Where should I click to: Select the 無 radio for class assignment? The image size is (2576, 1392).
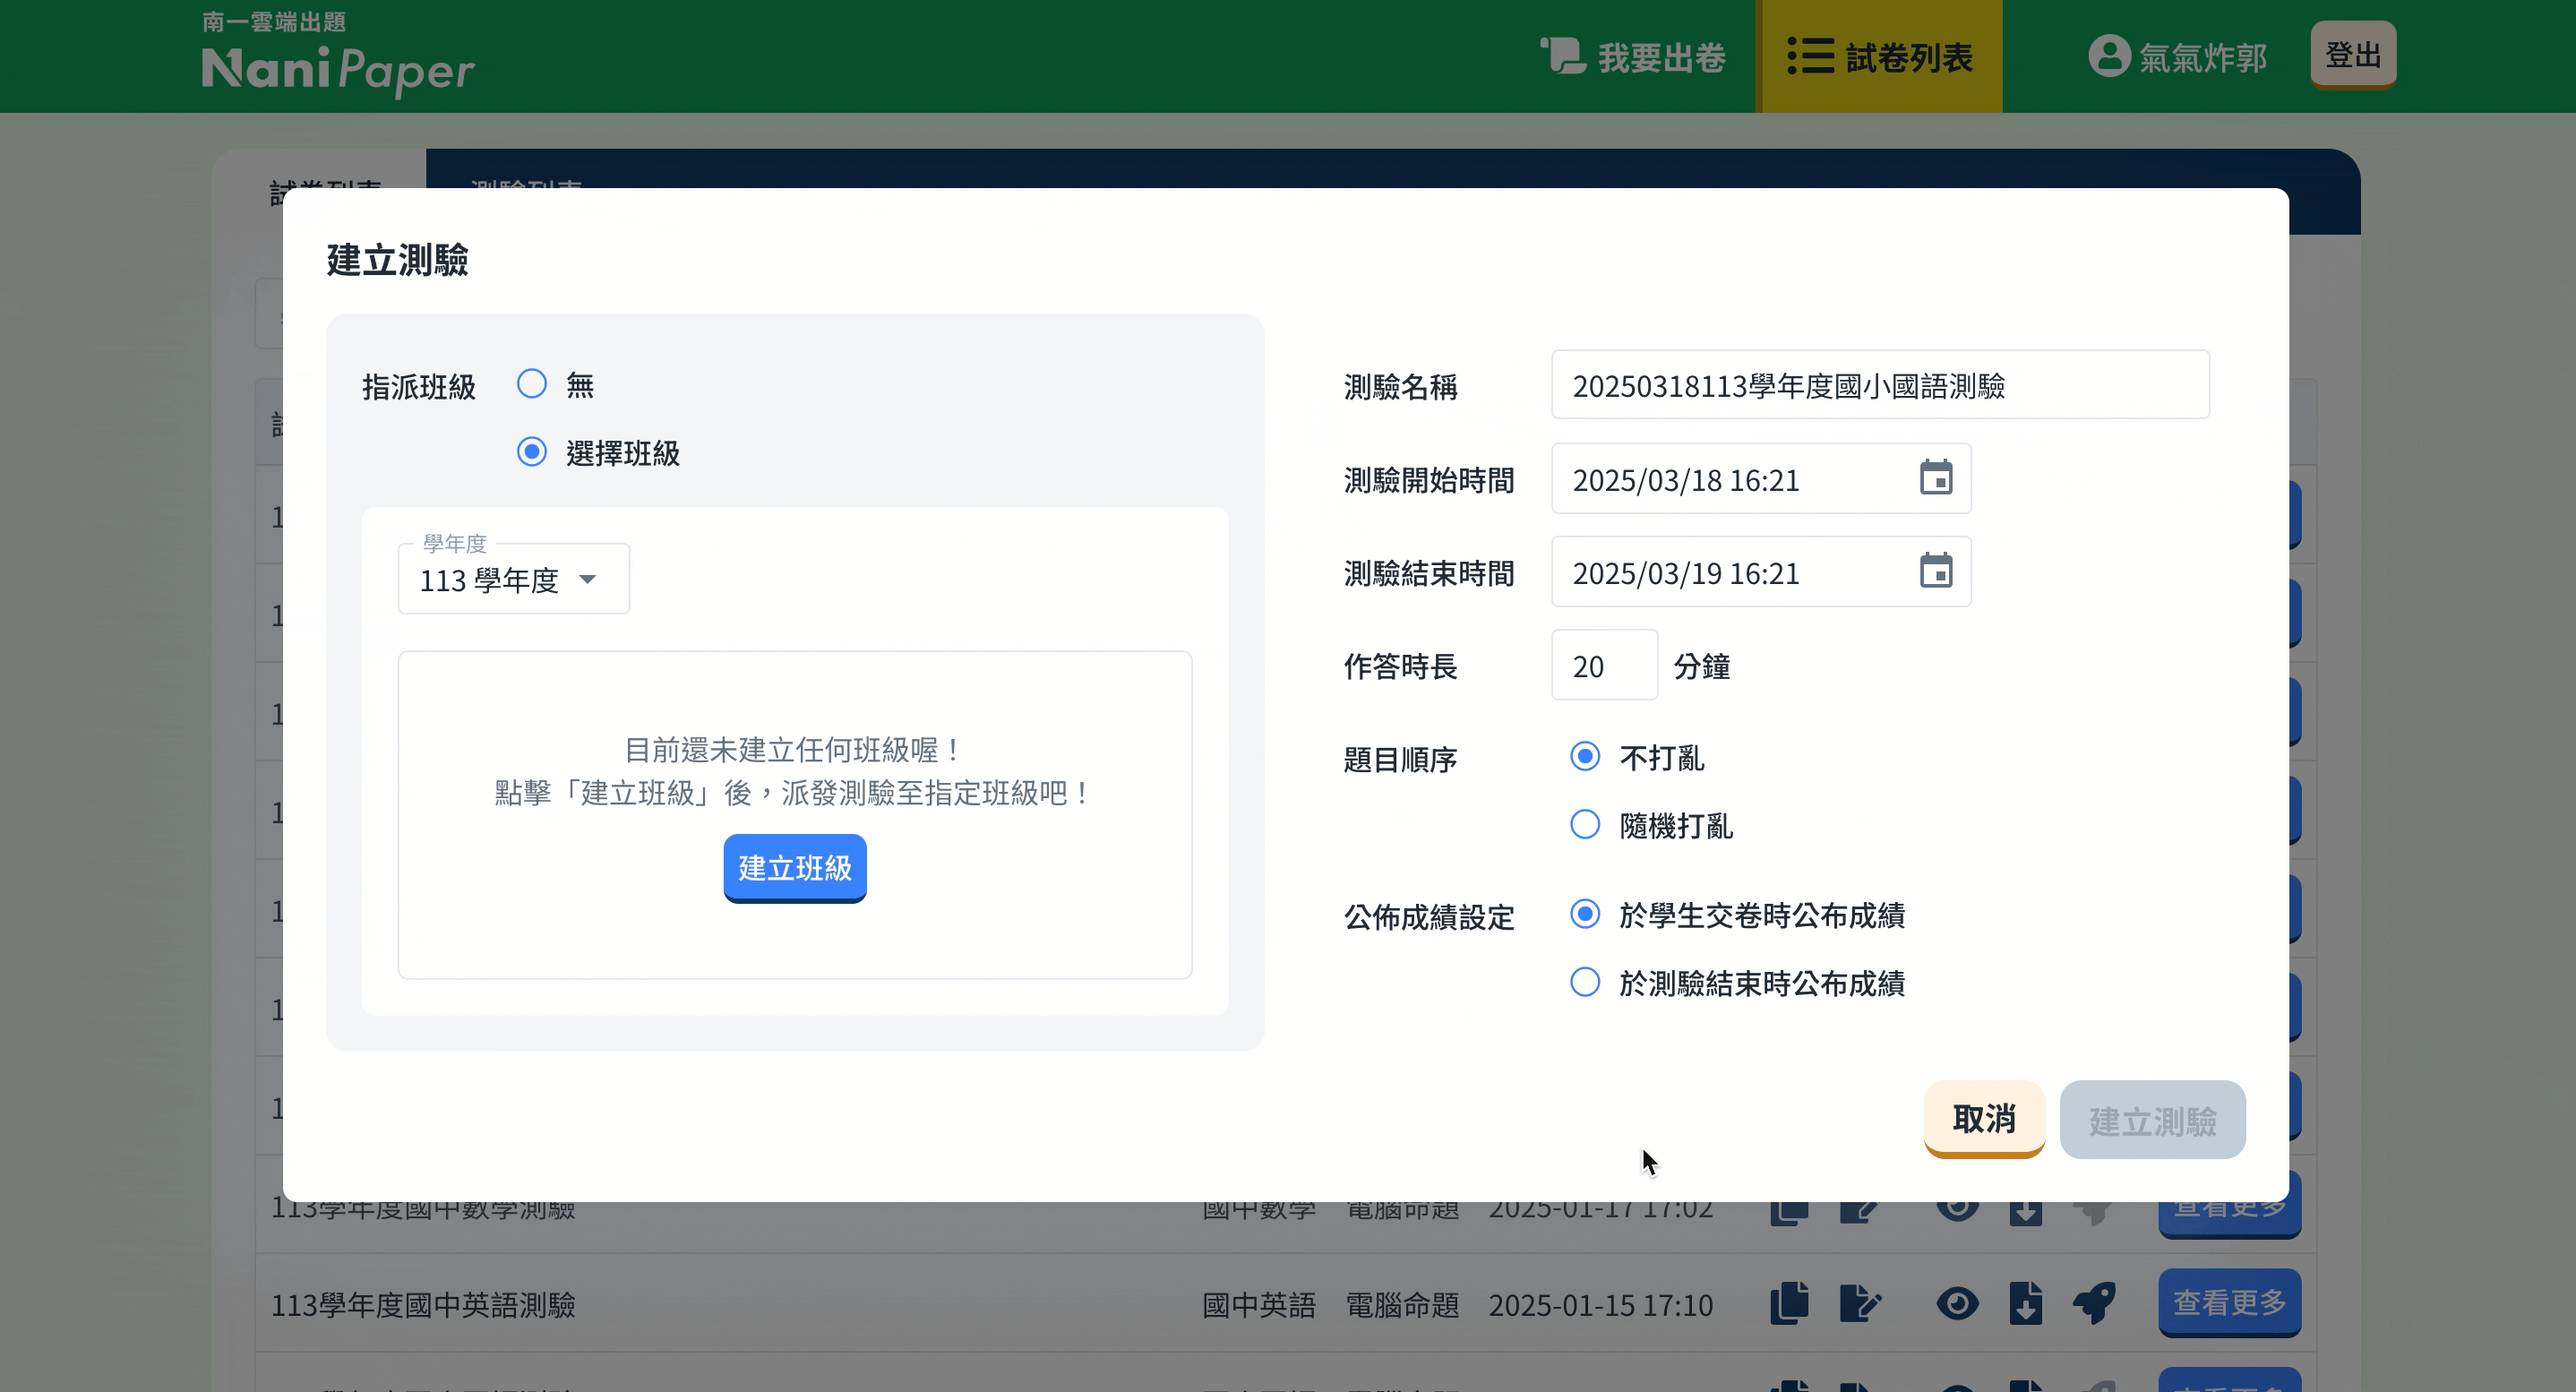[x=532, y=384]
